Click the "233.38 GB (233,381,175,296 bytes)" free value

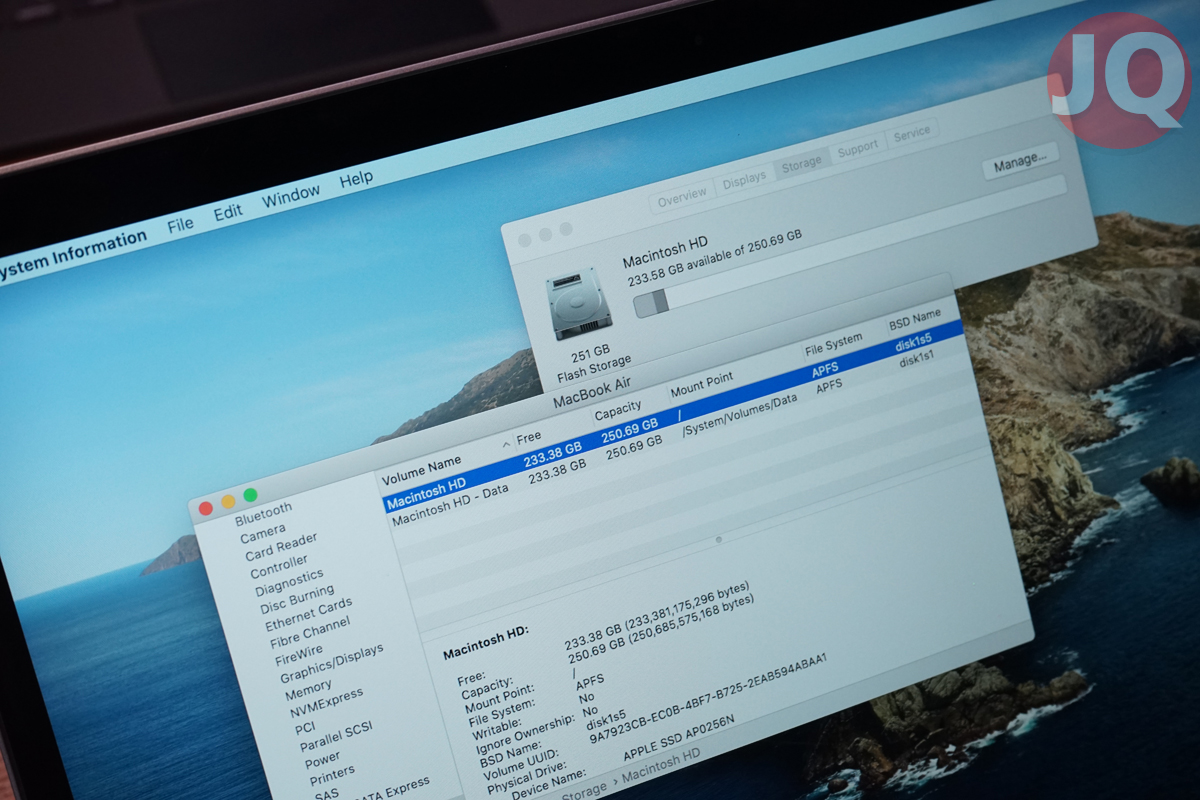[657, 616]
